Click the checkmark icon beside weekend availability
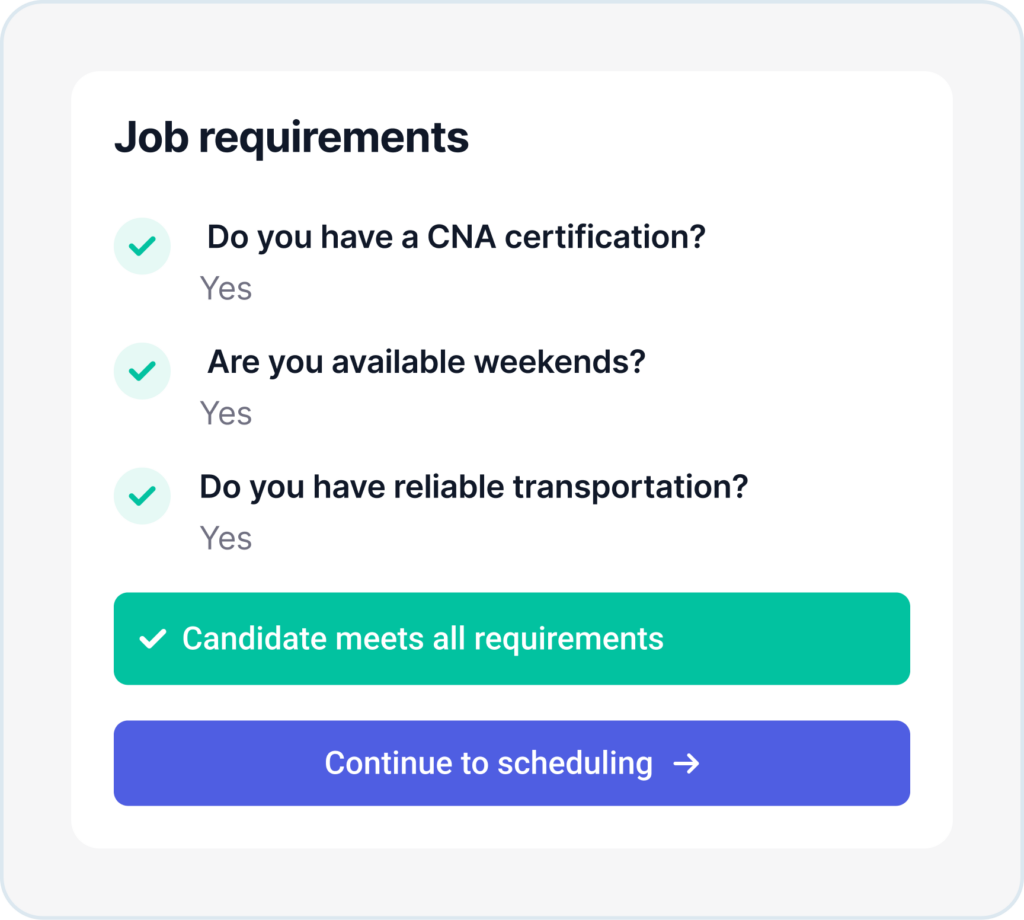1024x920 pixels. 142,371
